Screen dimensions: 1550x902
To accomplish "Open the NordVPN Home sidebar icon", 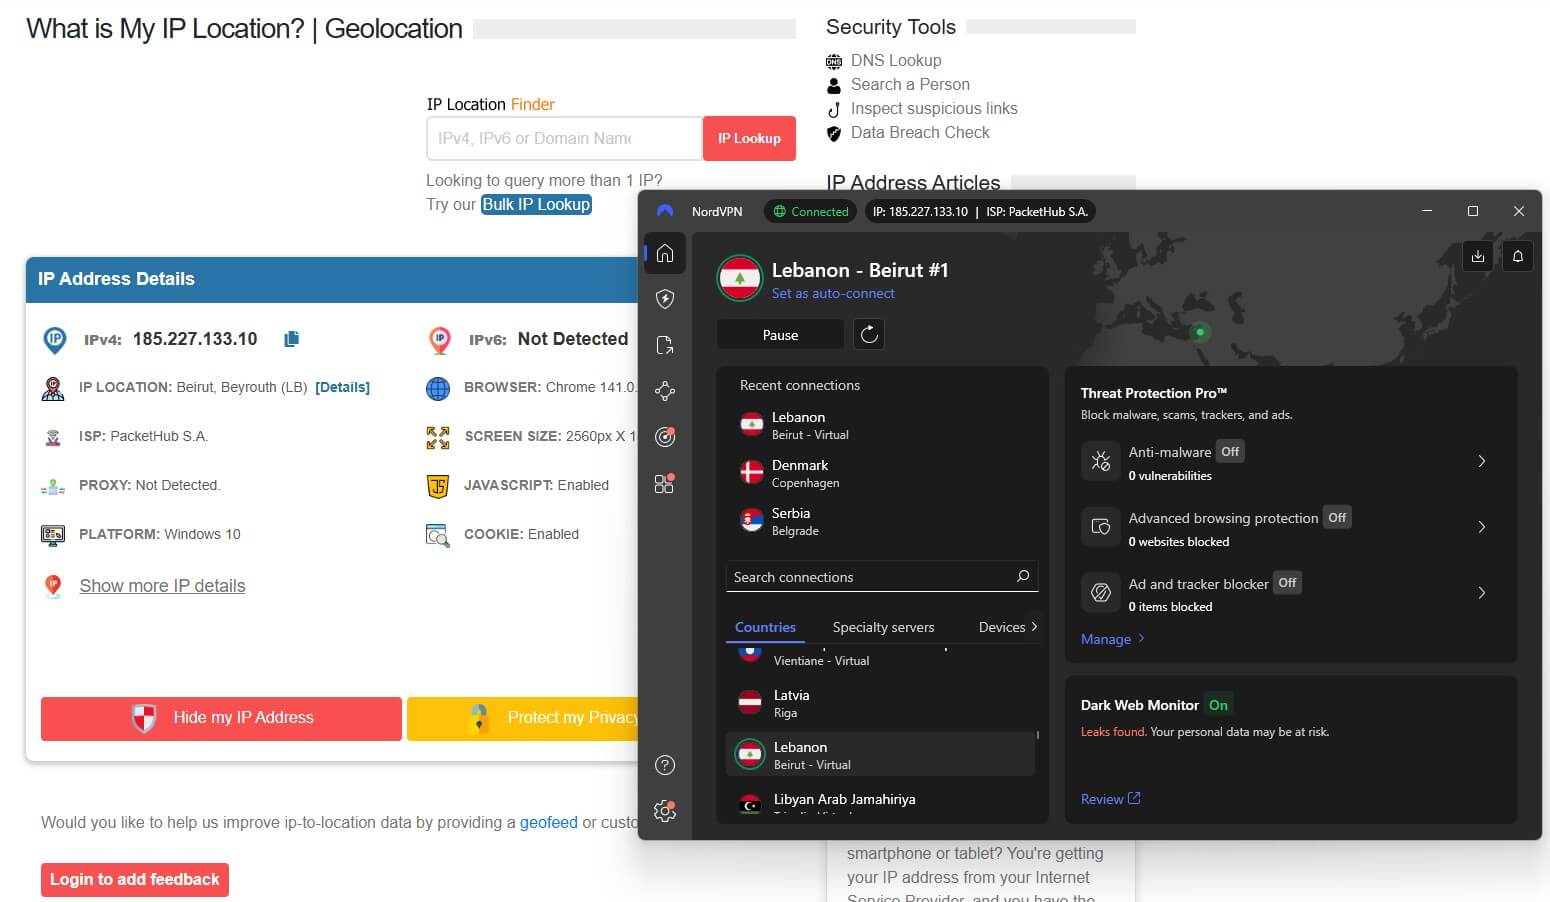I will 665,253.
